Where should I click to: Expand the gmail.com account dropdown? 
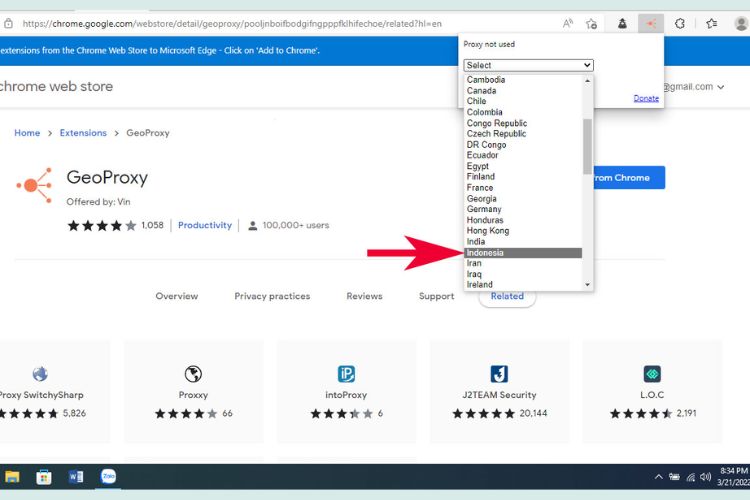(721, 87)
